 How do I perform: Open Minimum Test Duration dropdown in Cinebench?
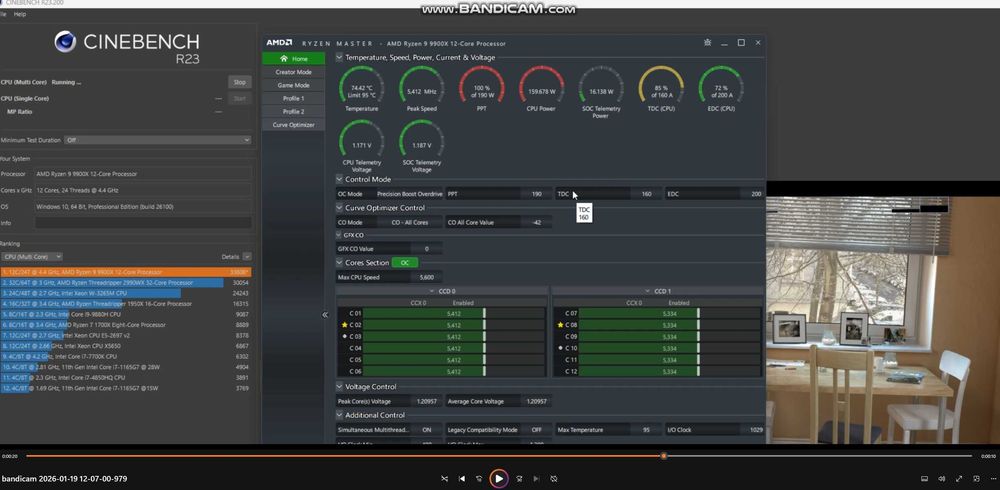pyautogui.click(x=158, y=140)
